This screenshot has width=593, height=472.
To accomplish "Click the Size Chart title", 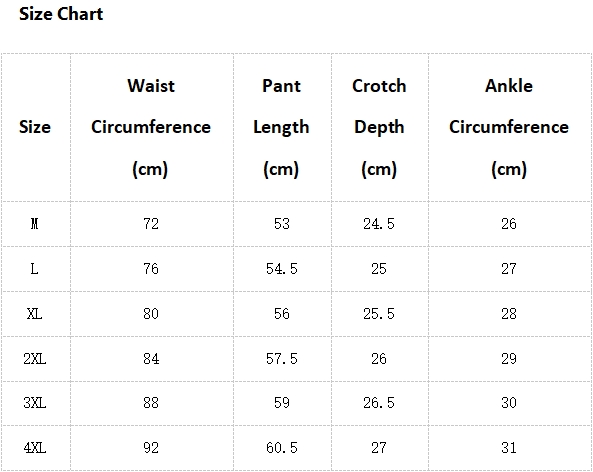I will pyautogui.click(x=61, y=14).
